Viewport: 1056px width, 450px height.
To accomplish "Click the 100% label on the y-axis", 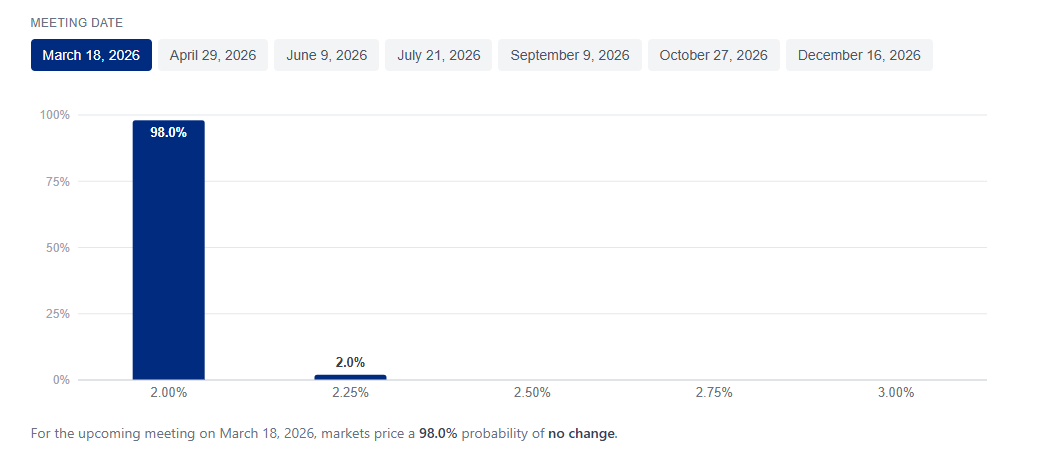I will pyautogui.click(x=55, y=115).
